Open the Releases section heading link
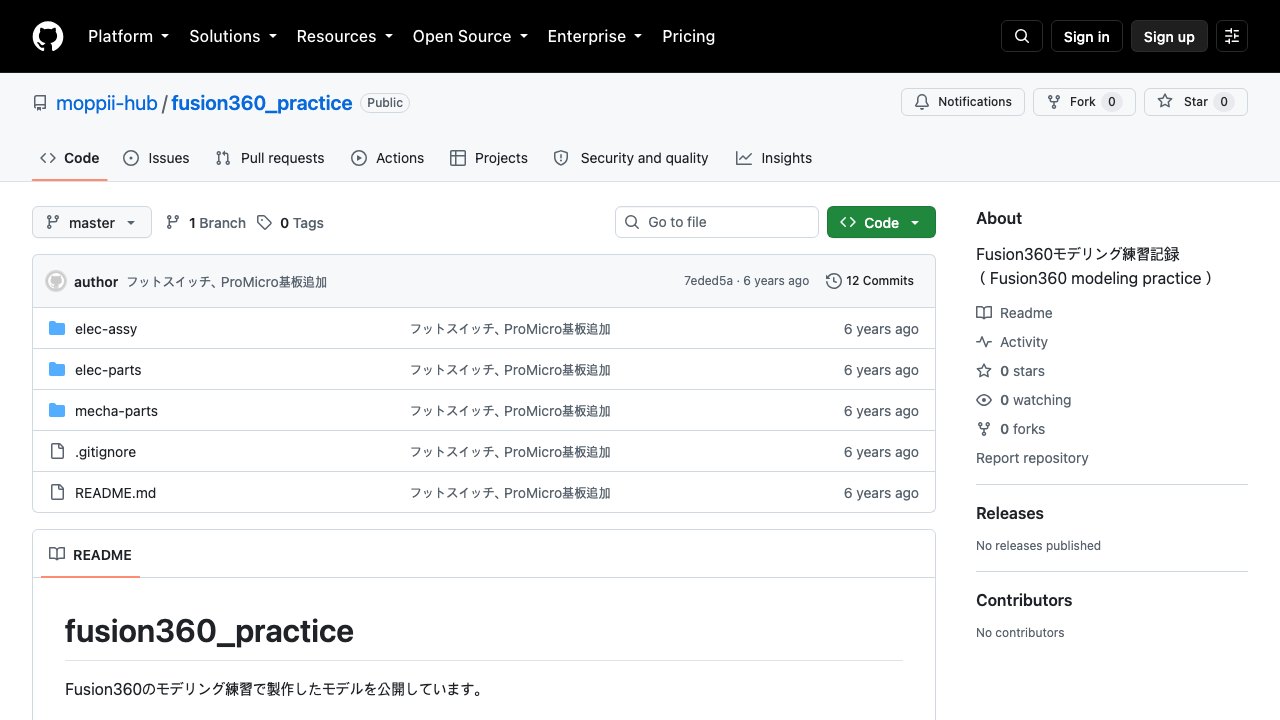This screenshot has width=1280, height=720. [x=1010, y=513]
